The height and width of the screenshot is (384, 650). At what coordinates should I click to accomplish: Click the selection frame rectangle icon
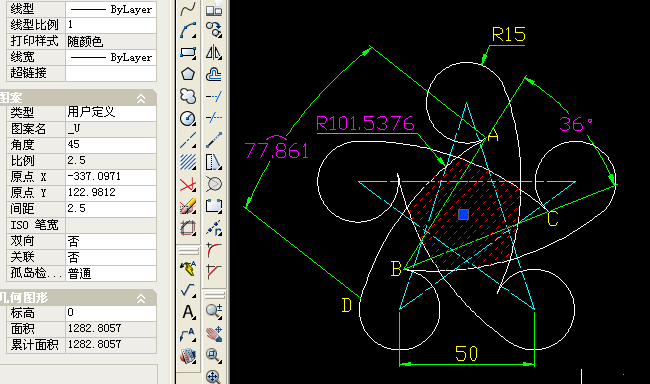coord(214,206)
